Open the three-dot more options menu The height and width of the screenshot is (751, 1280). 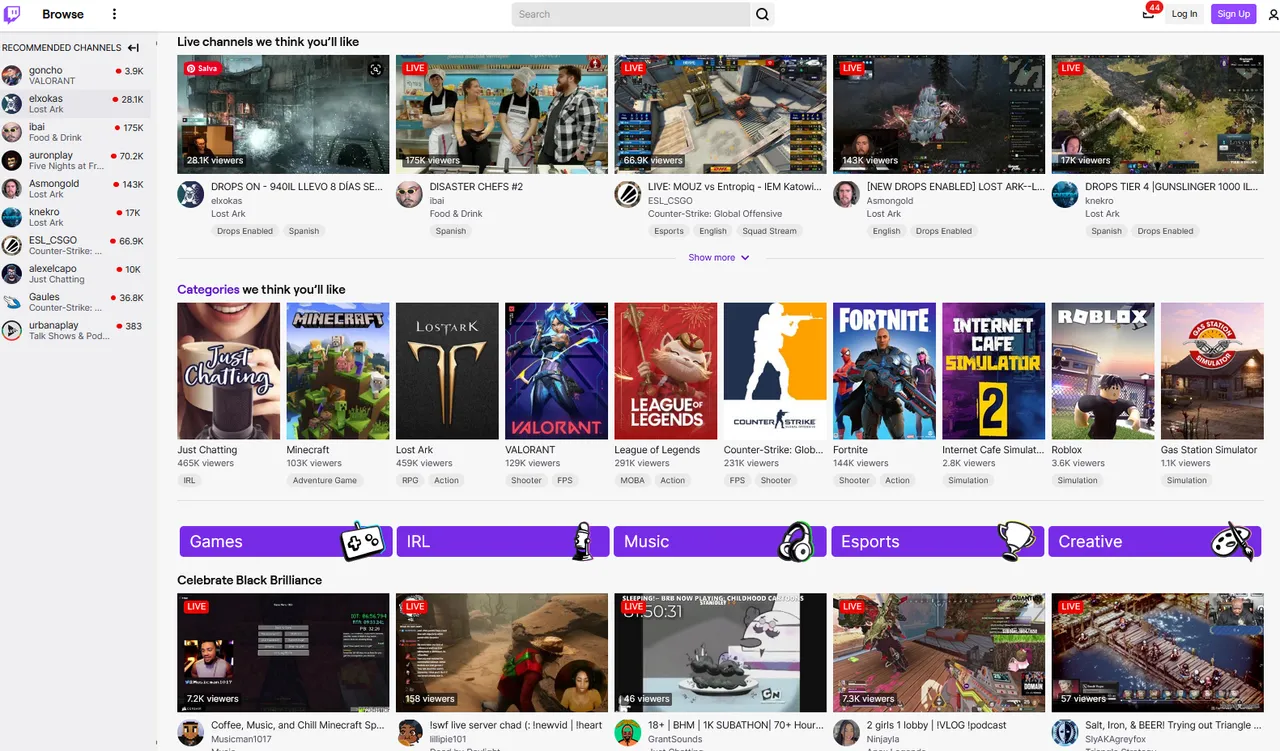pos(114,14)
